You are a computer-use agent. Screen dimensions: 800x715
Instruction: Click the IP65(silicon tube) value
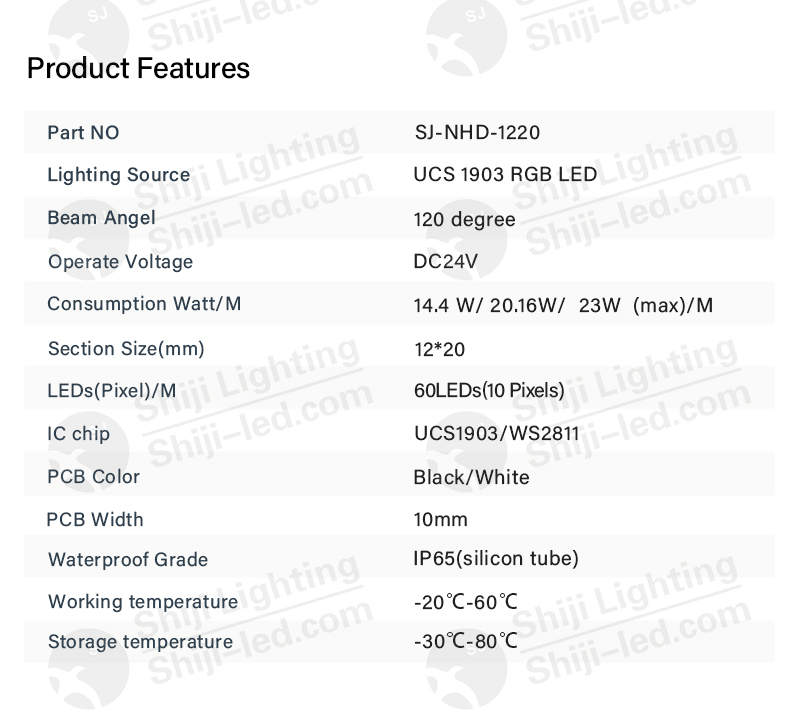pos(496,559)
